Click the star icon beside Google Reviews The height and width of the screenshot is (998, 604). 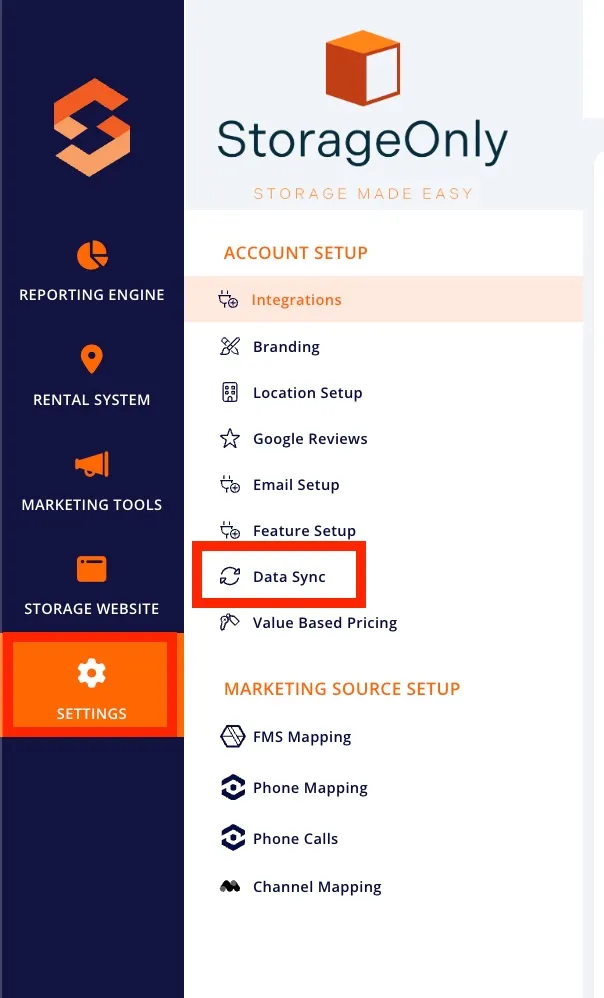[230, 439]
